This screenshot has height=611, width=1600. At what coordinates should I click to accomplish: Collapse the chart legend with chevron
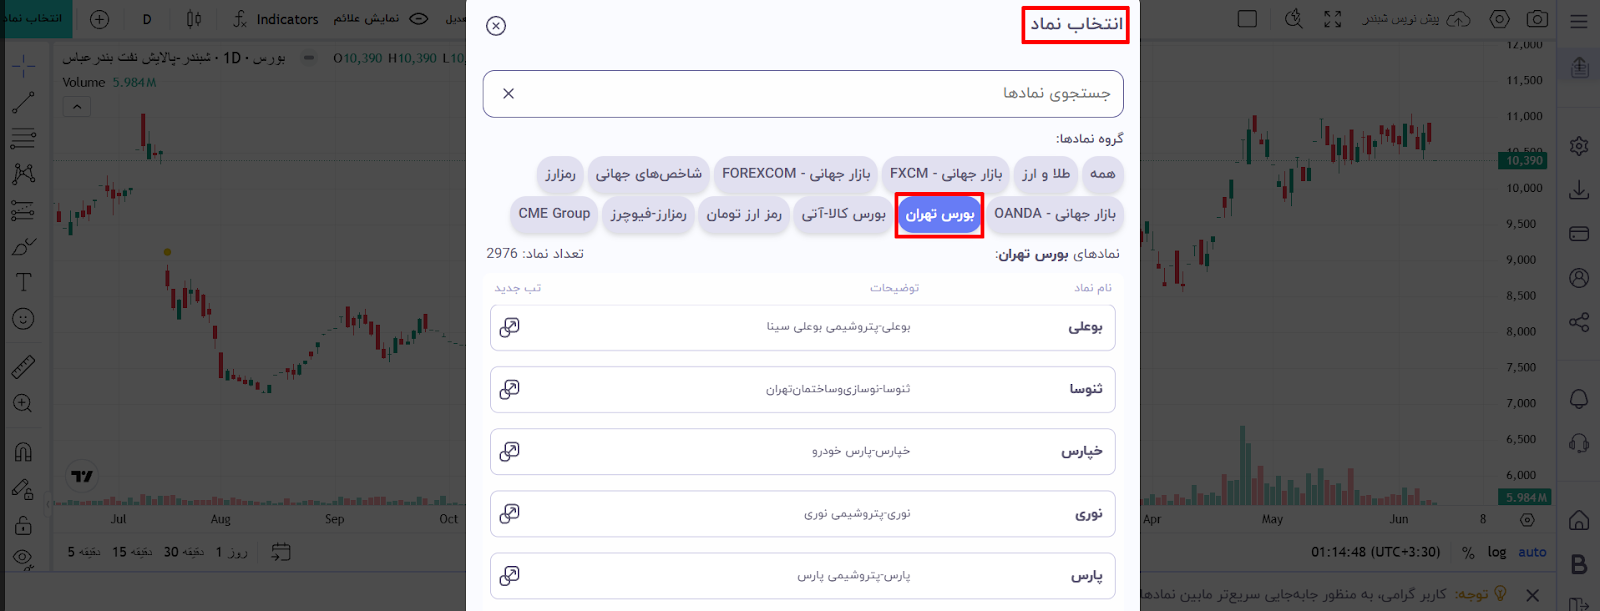[77, 106]
